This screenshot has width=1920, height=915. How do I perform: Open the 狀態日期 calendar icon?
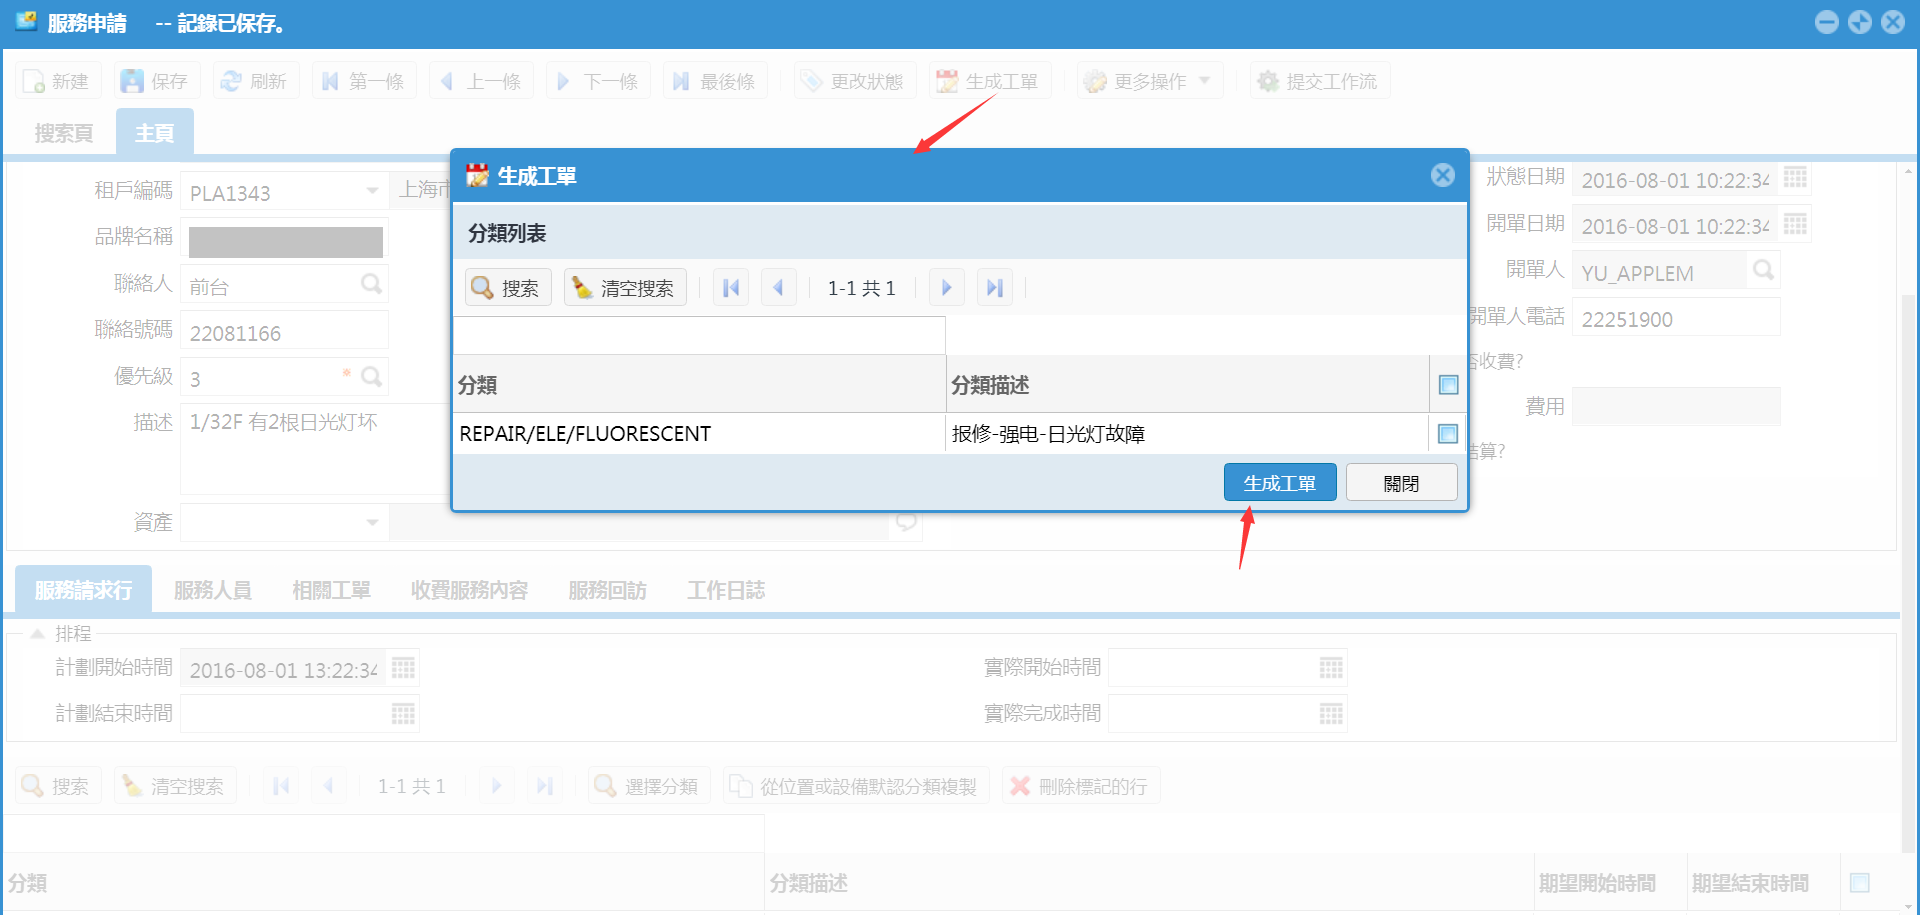click(x=1795, y=178)
